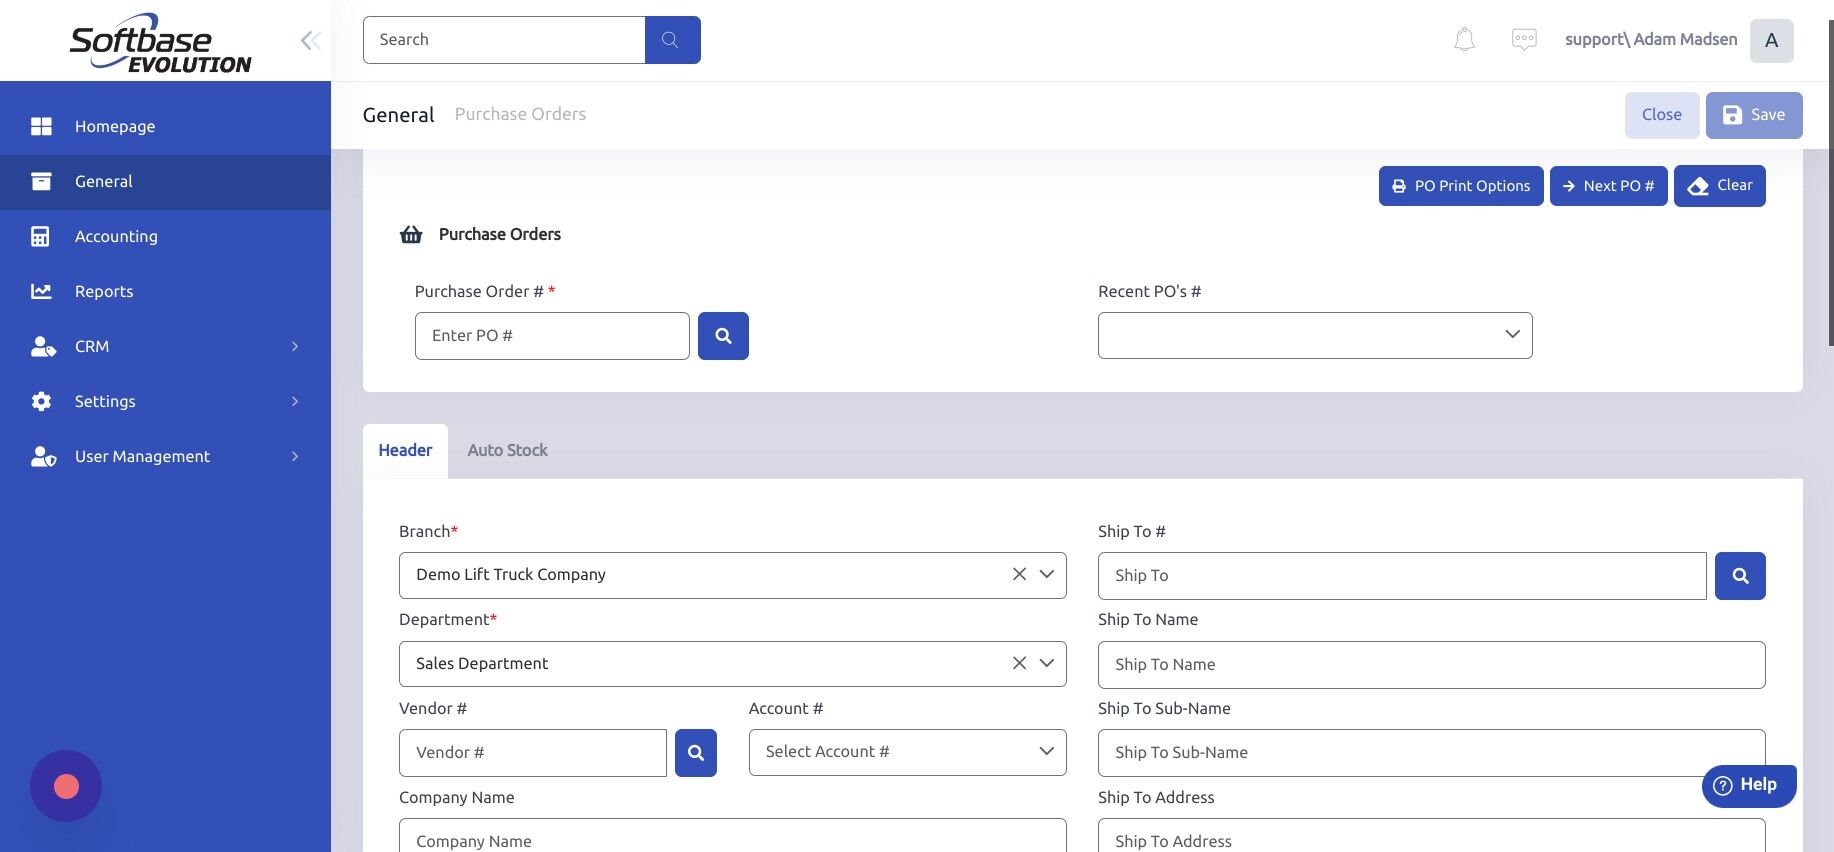Click the Settings gear icon
The height and width of the screenshot is (852, 1834).
pyautogui.click(x=41, y=401)
